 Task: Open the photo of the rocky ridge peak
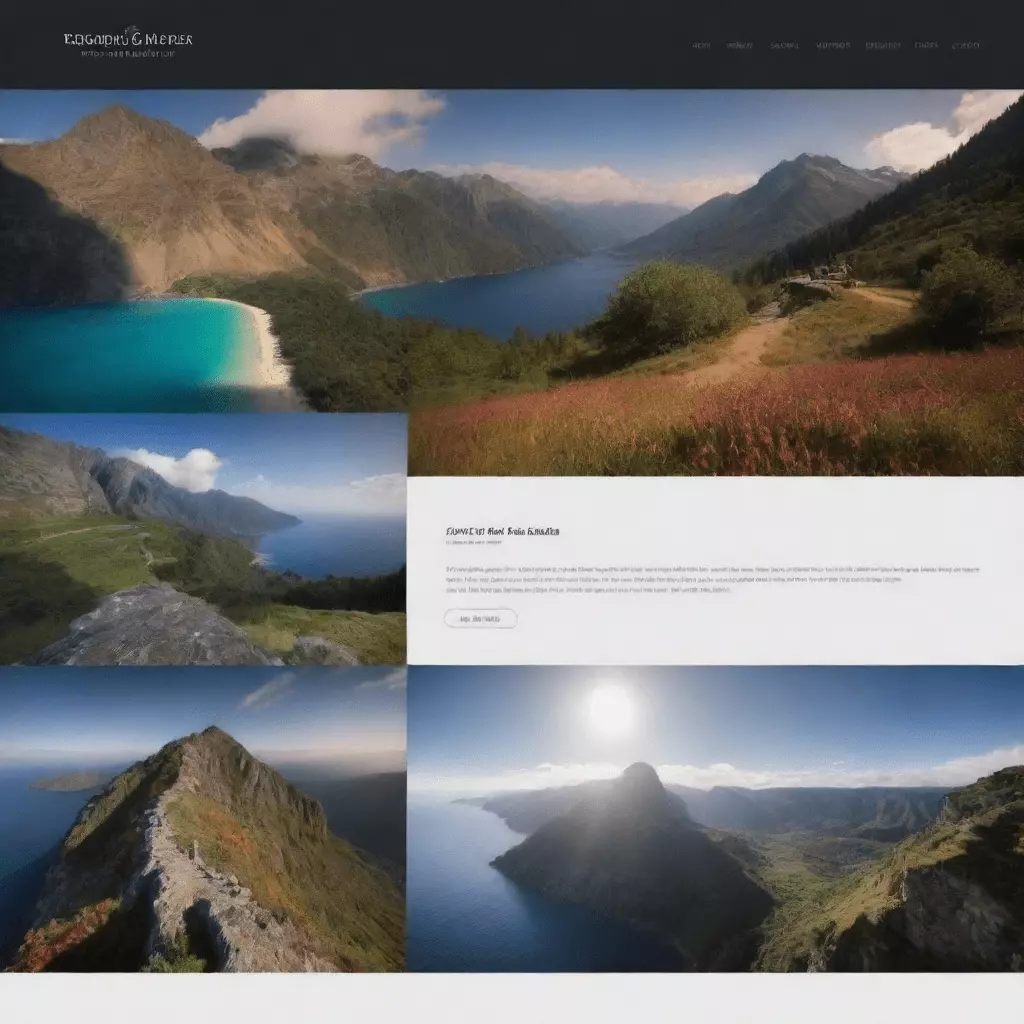[x=203, y=819]
